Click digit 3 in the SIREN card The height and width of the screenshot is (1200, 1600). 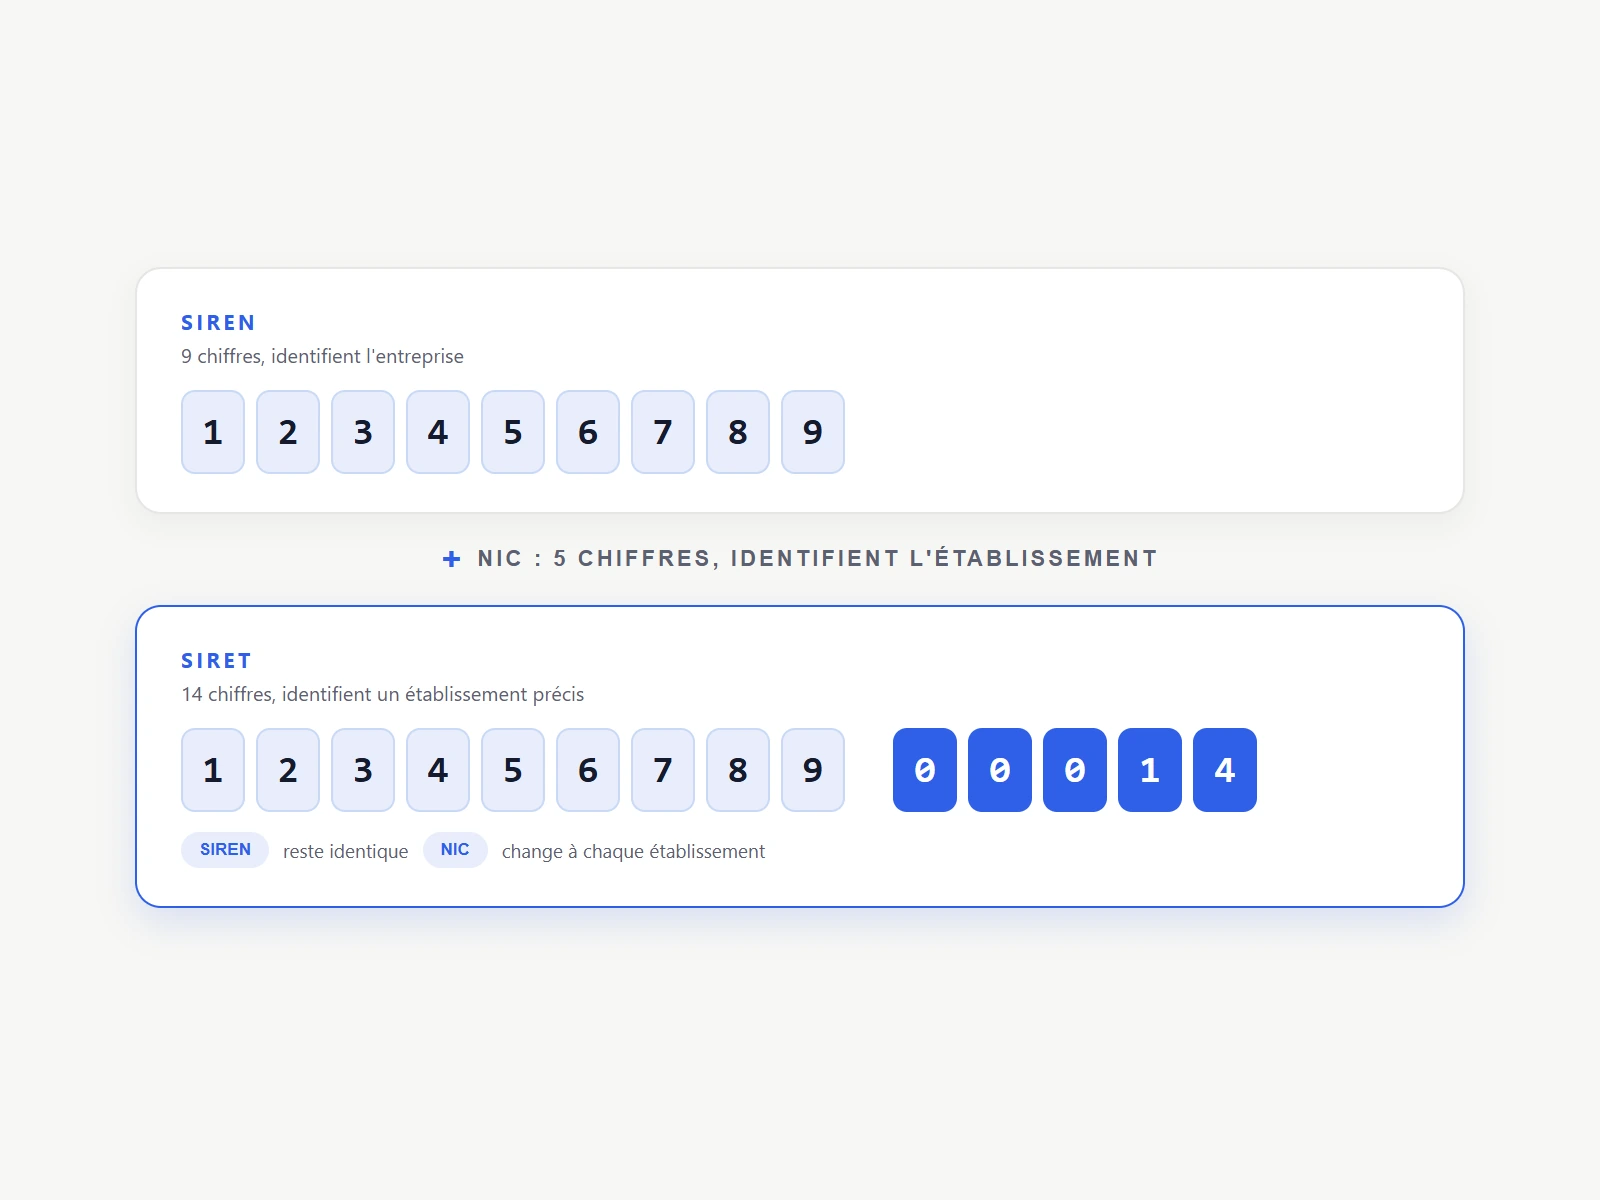tap(363, 432)
